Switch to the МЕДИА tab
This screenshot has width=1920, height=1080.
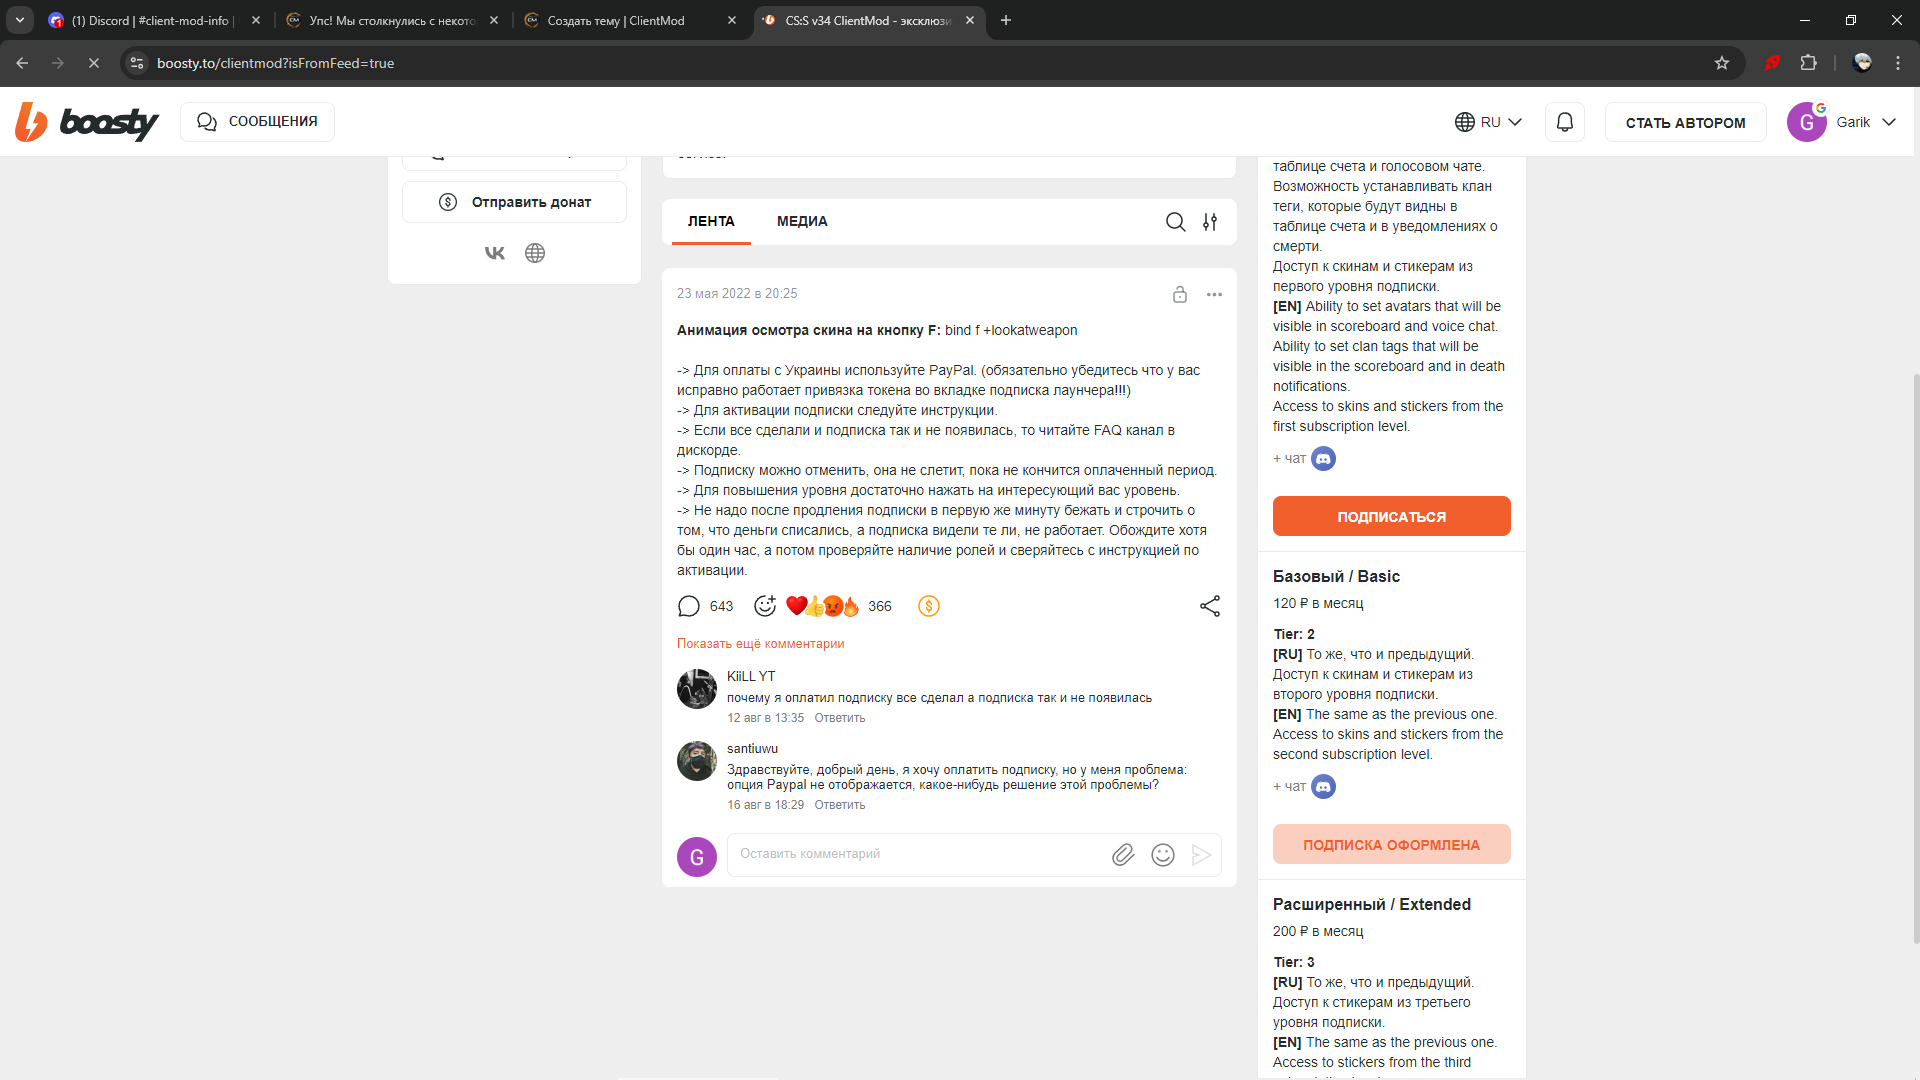point(802,222)
